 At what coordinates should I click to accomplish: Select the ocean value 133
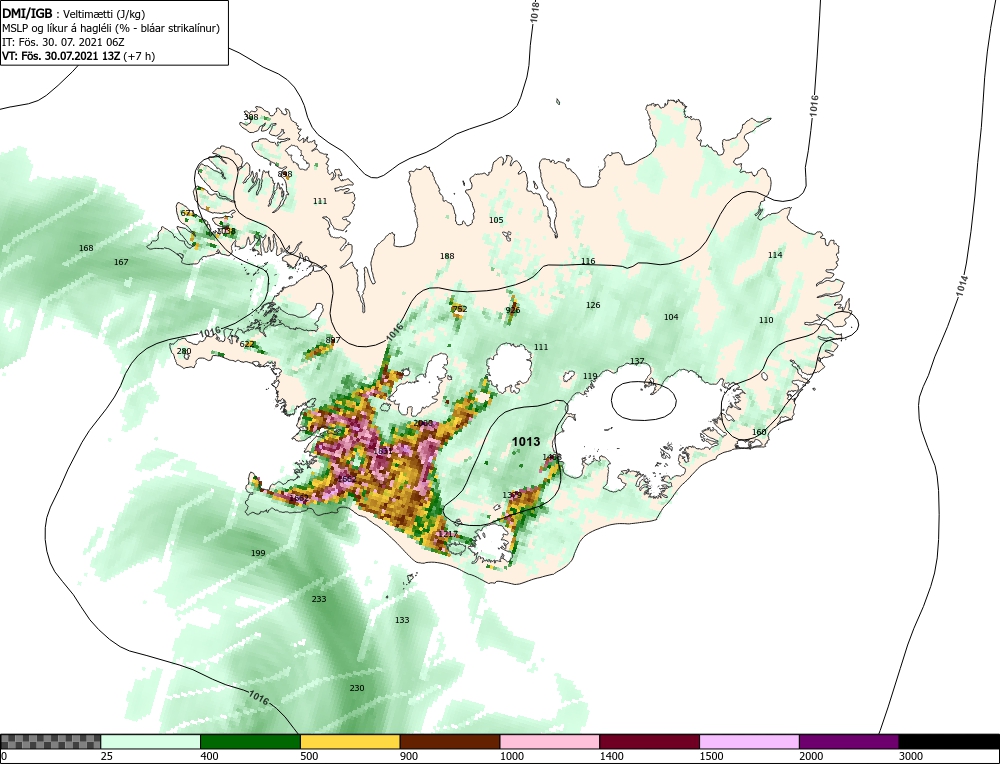pyautogui.click(x=402, y=620)
